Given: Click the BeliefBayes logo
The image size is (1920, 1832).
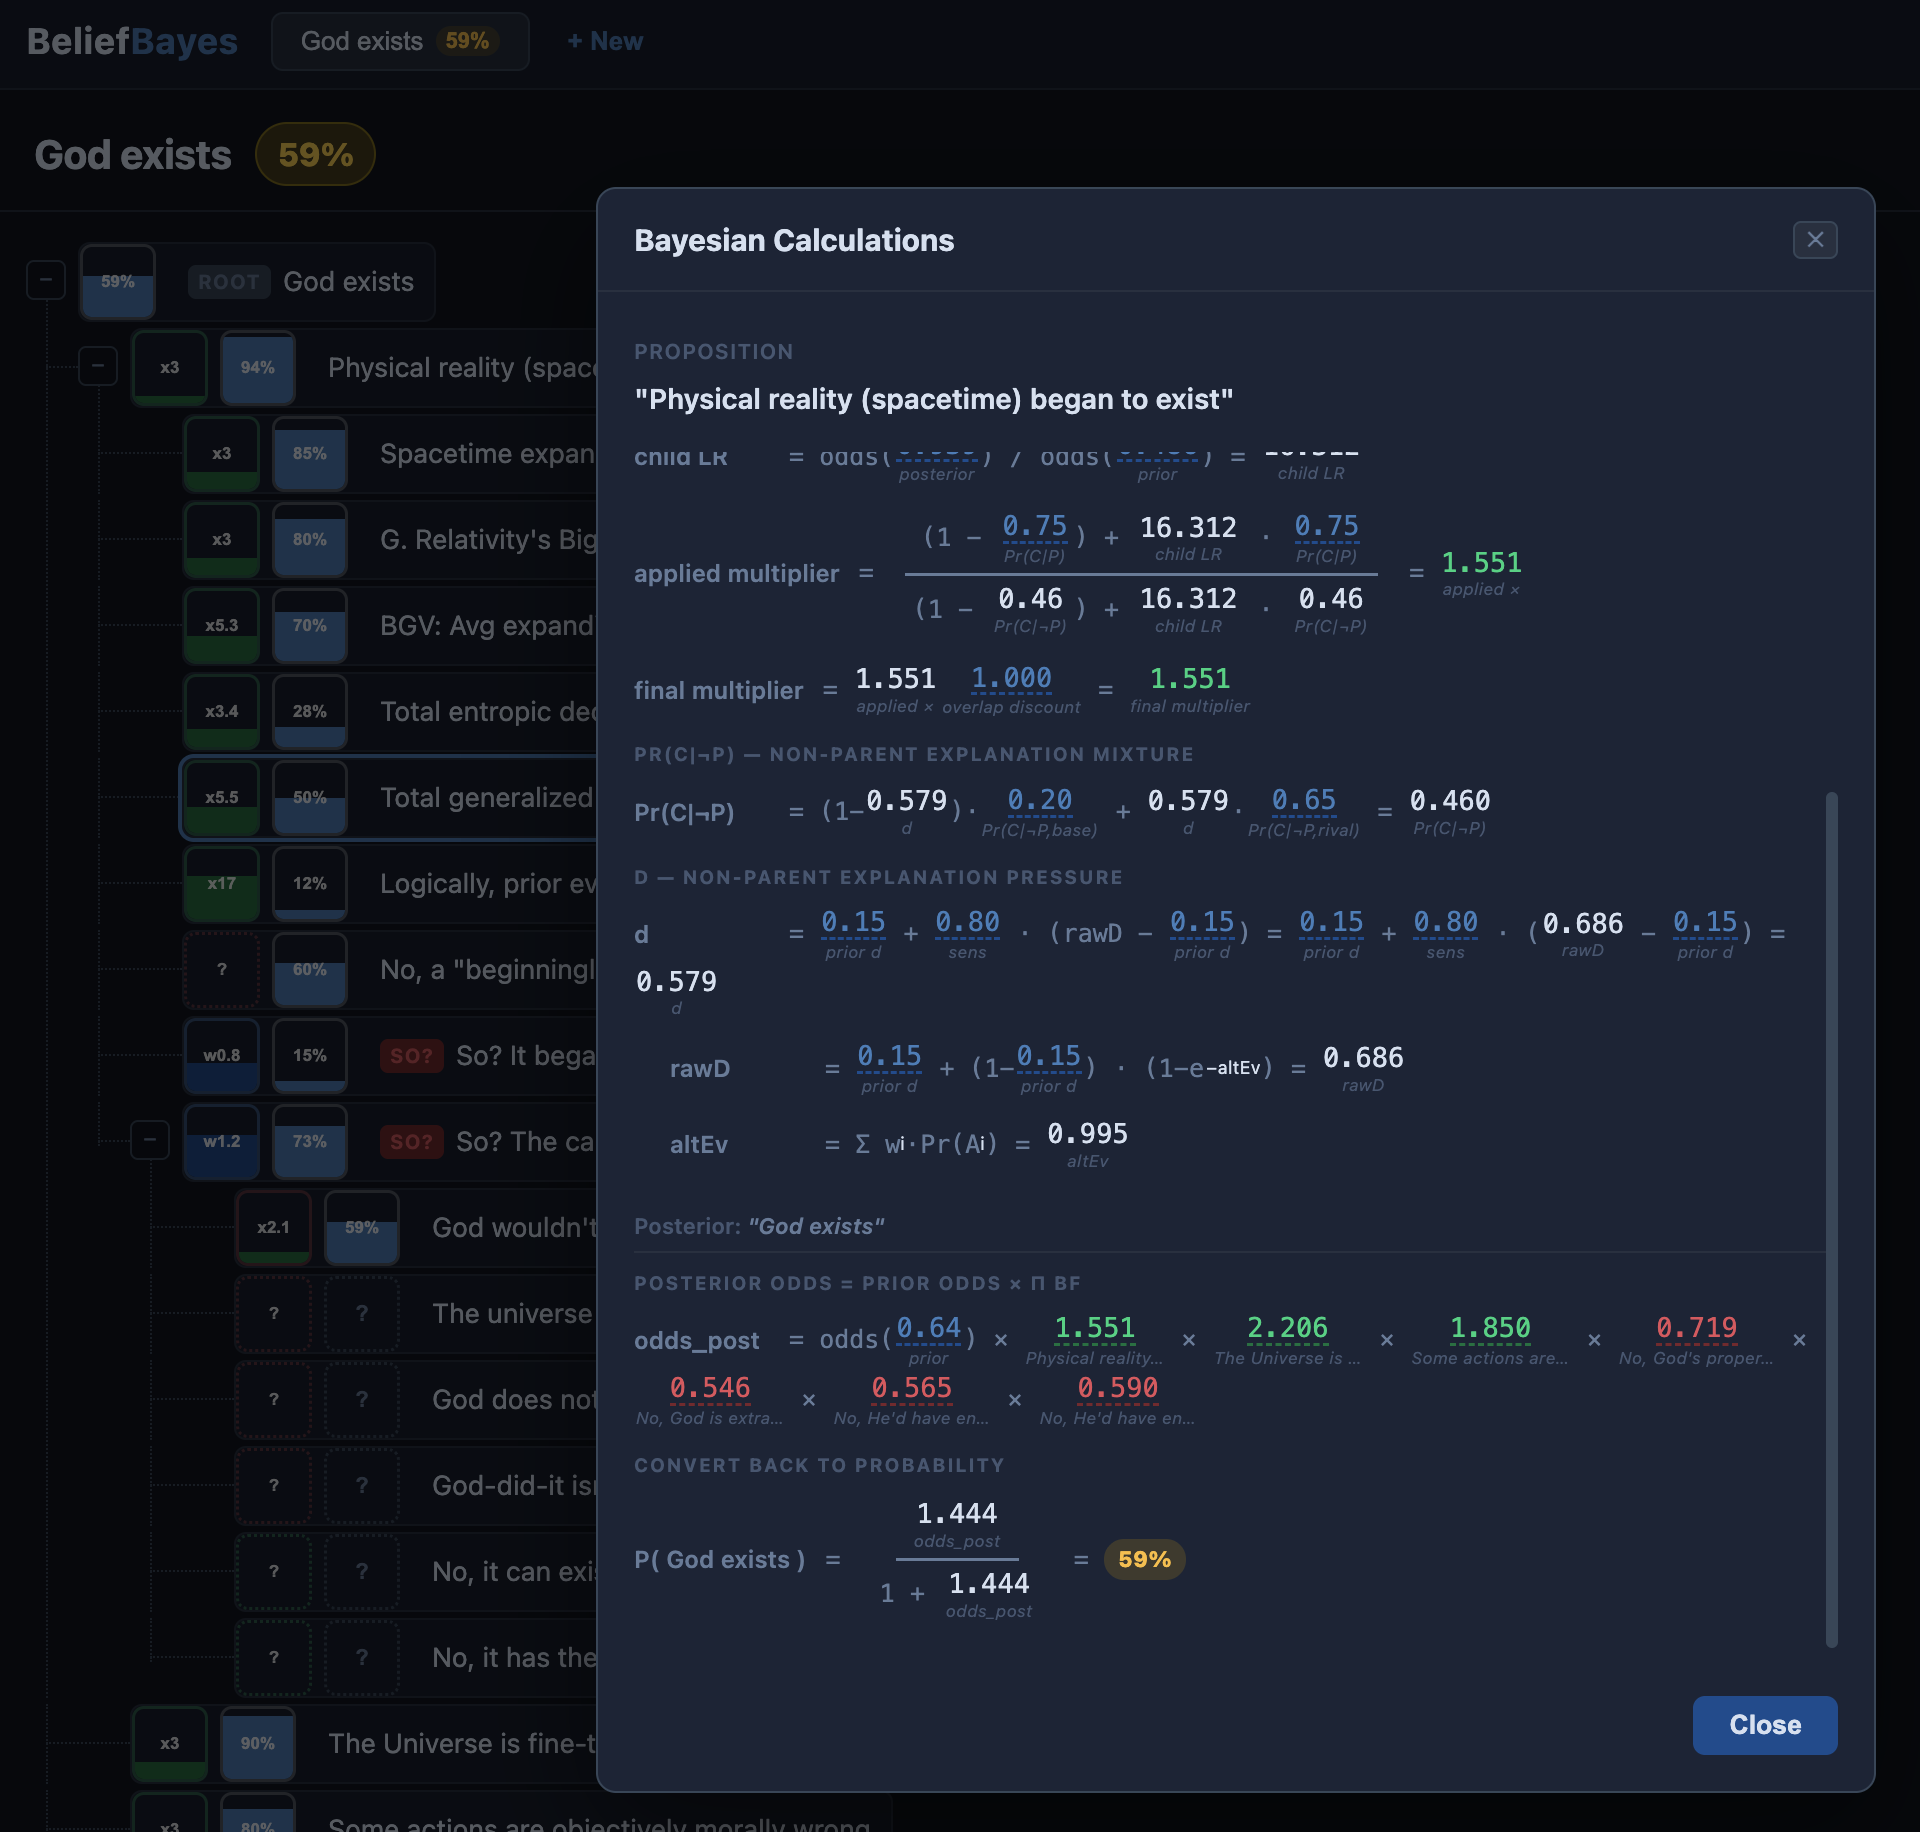Looking at the screenshot, I should [x=132, y=41].
